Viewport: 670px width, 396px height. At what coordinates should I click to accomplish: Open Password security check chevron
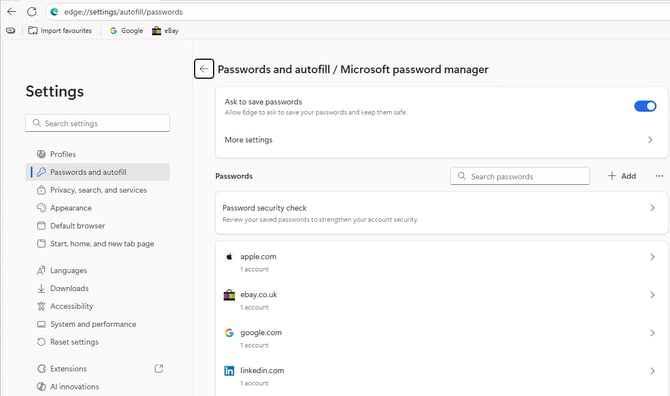[652, 208]
